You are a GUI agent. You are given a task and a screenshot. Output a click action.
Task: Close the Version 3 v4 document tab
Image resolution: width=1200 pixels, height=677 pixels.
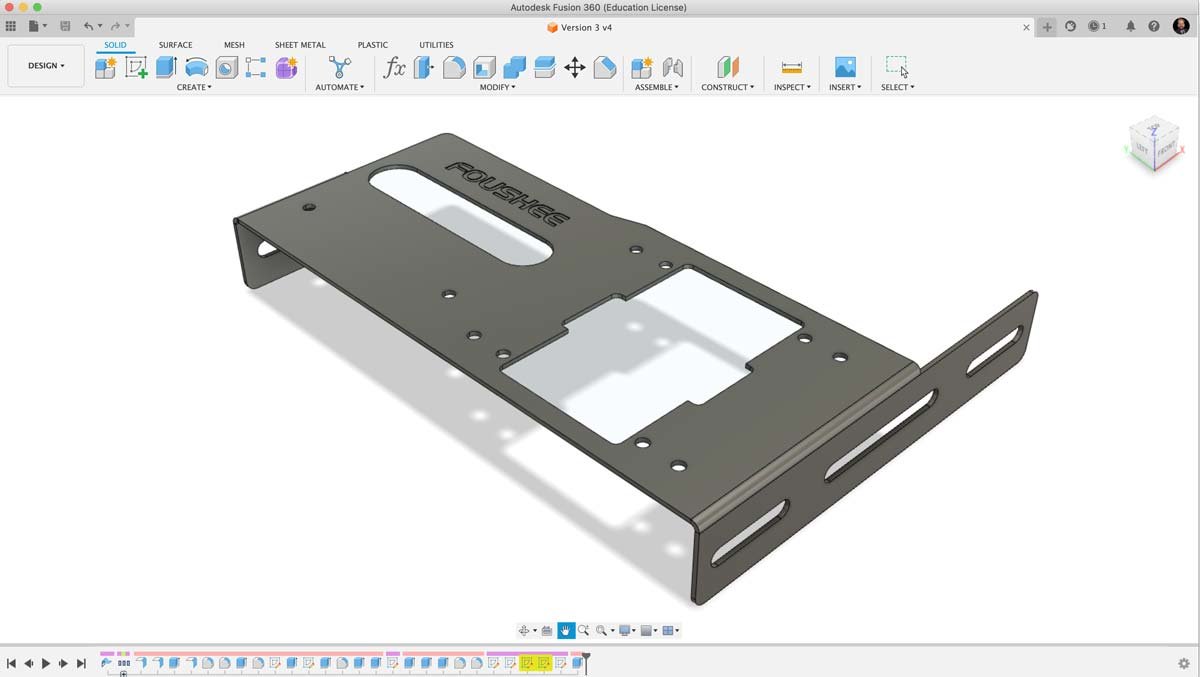coord(1026,27)
